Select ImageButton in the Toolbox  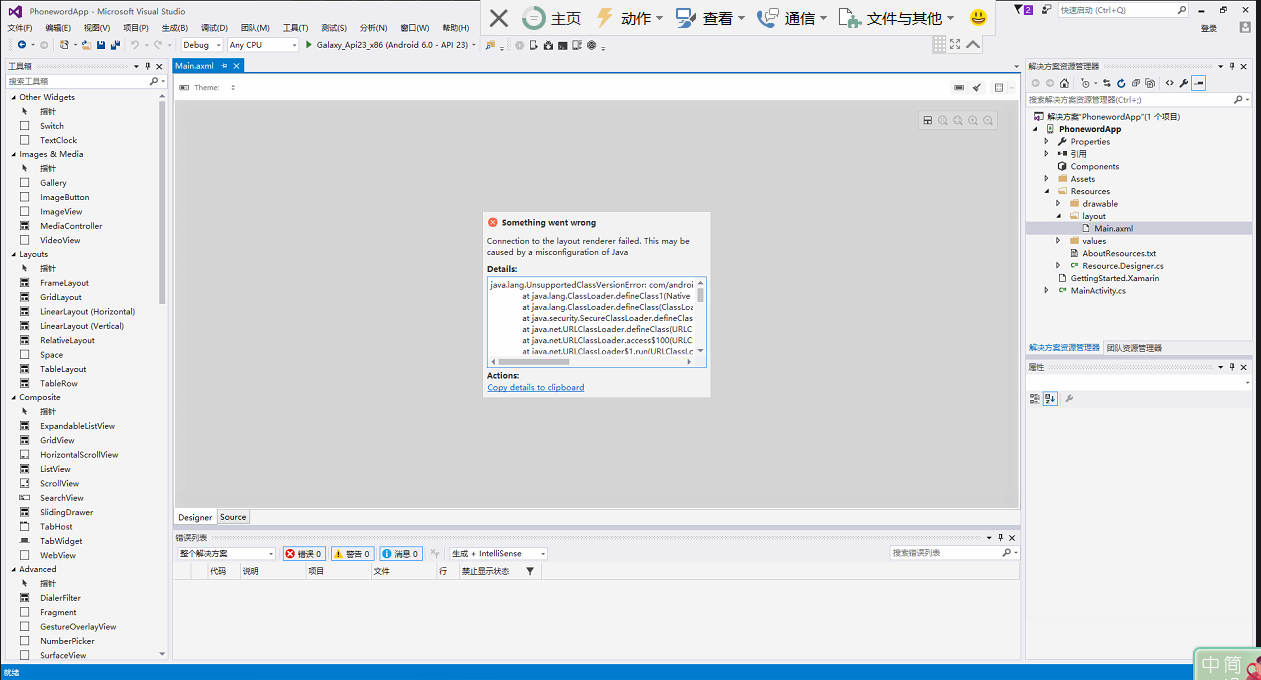[x=64, y=197]
